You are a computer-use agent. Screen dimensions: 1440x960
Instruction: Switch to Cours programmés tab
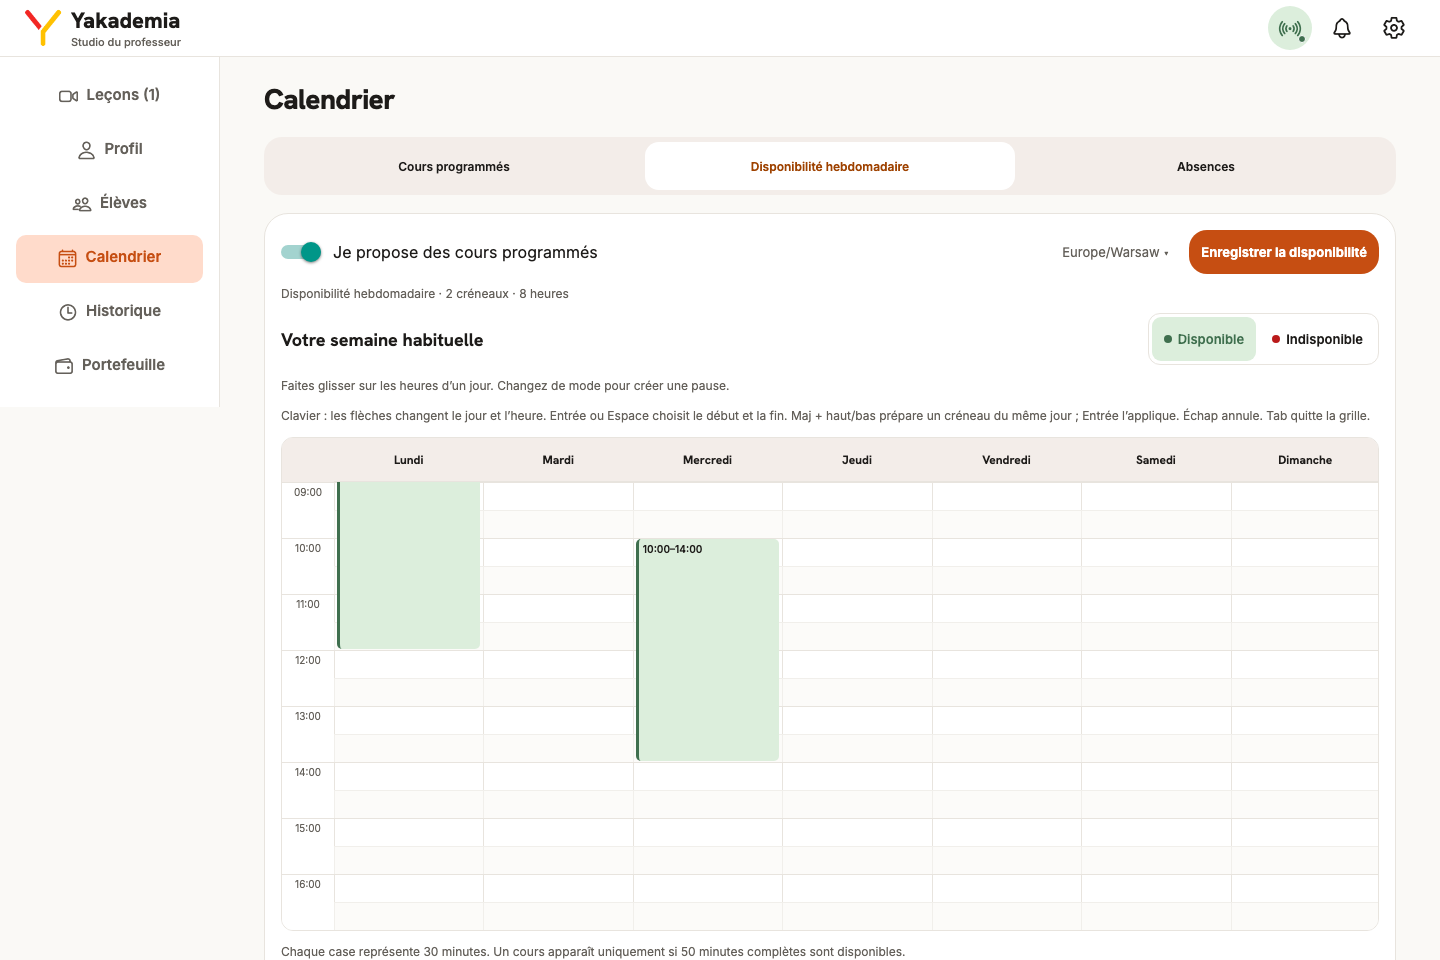(x=454, y=166)
